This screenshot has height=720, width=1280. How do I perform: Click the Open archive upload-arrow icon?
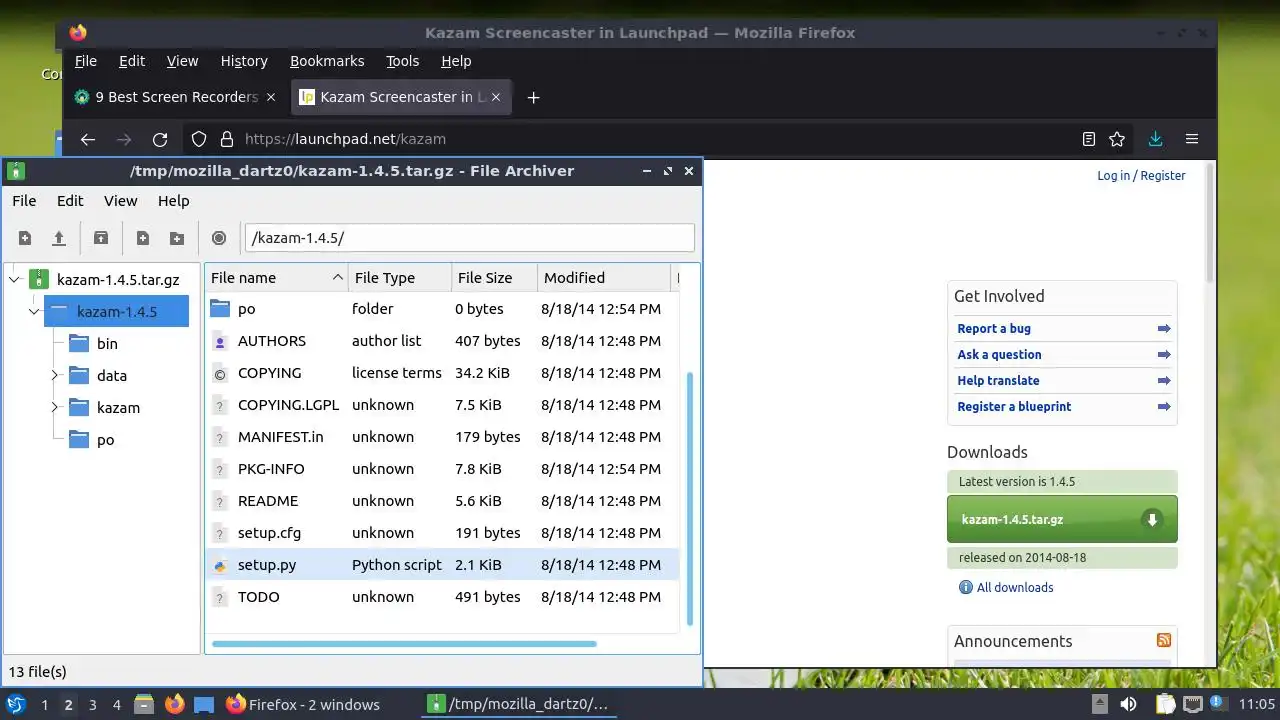tap(59, 238)
